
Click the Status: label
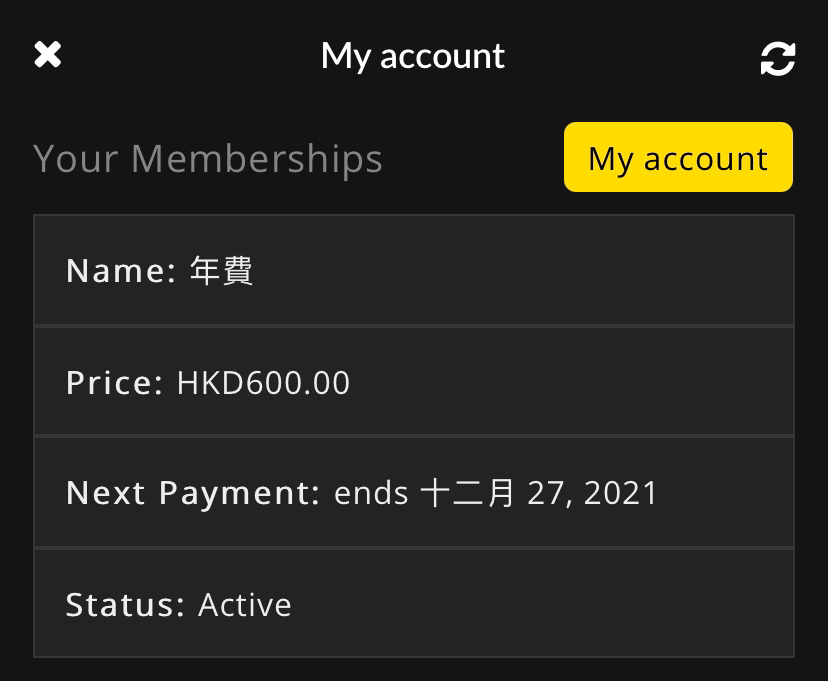(x=125, y=605)
